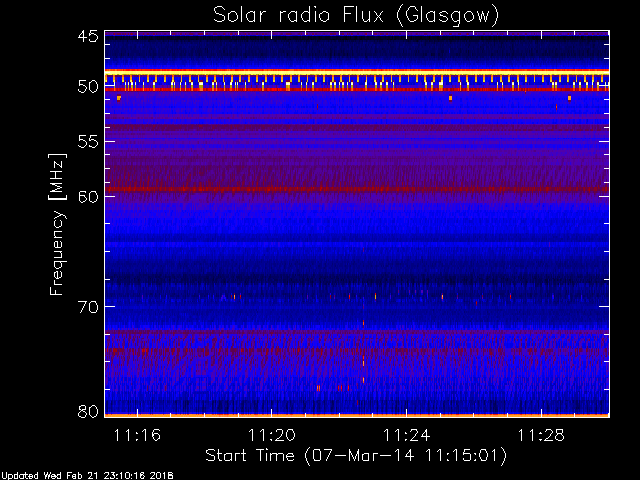Click the 80 frequency tick label
The width and height of the screenshot is (640, 480).
88,411
